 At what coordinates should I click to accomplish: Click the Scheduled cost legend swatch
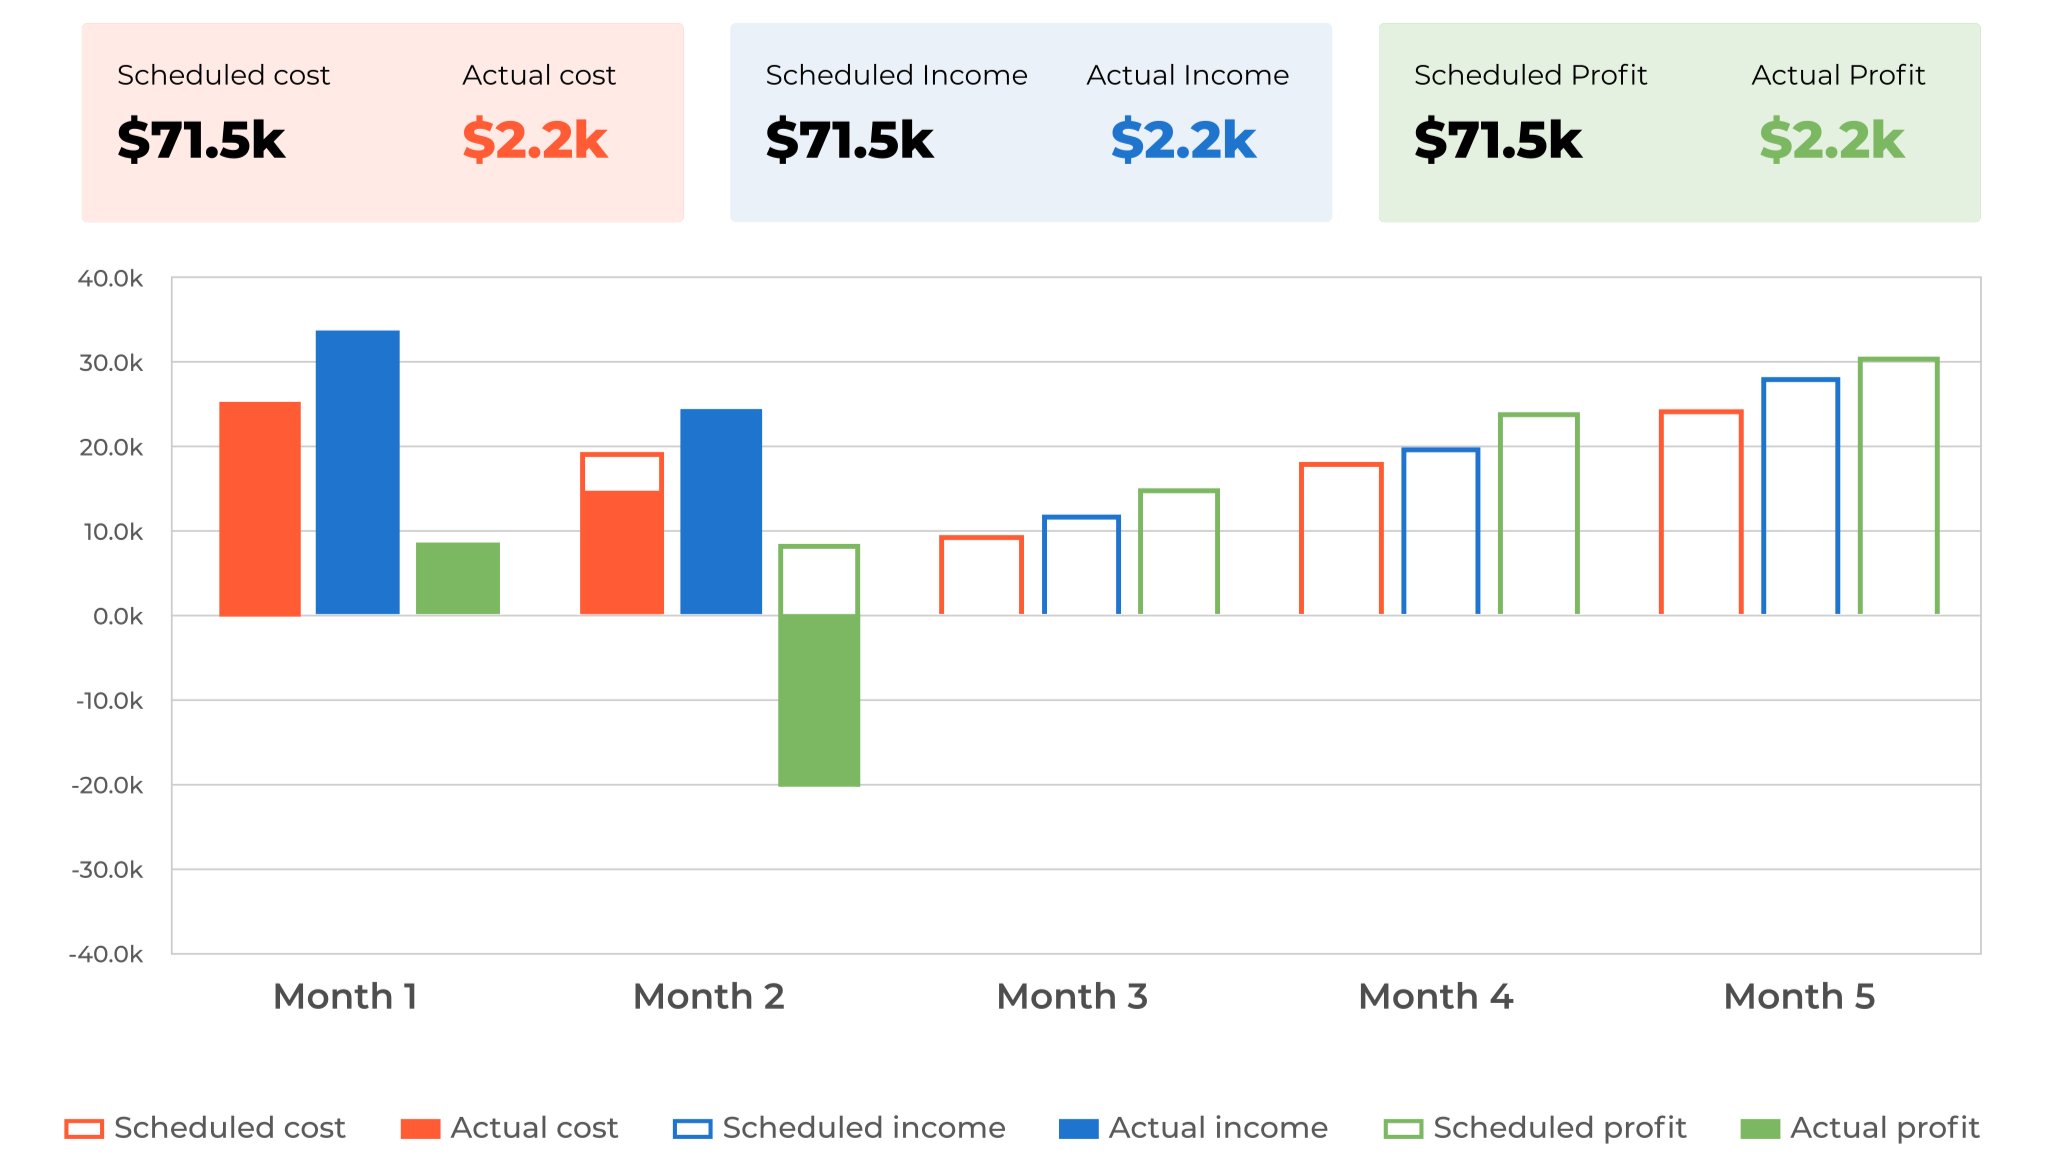(84, 1129)
